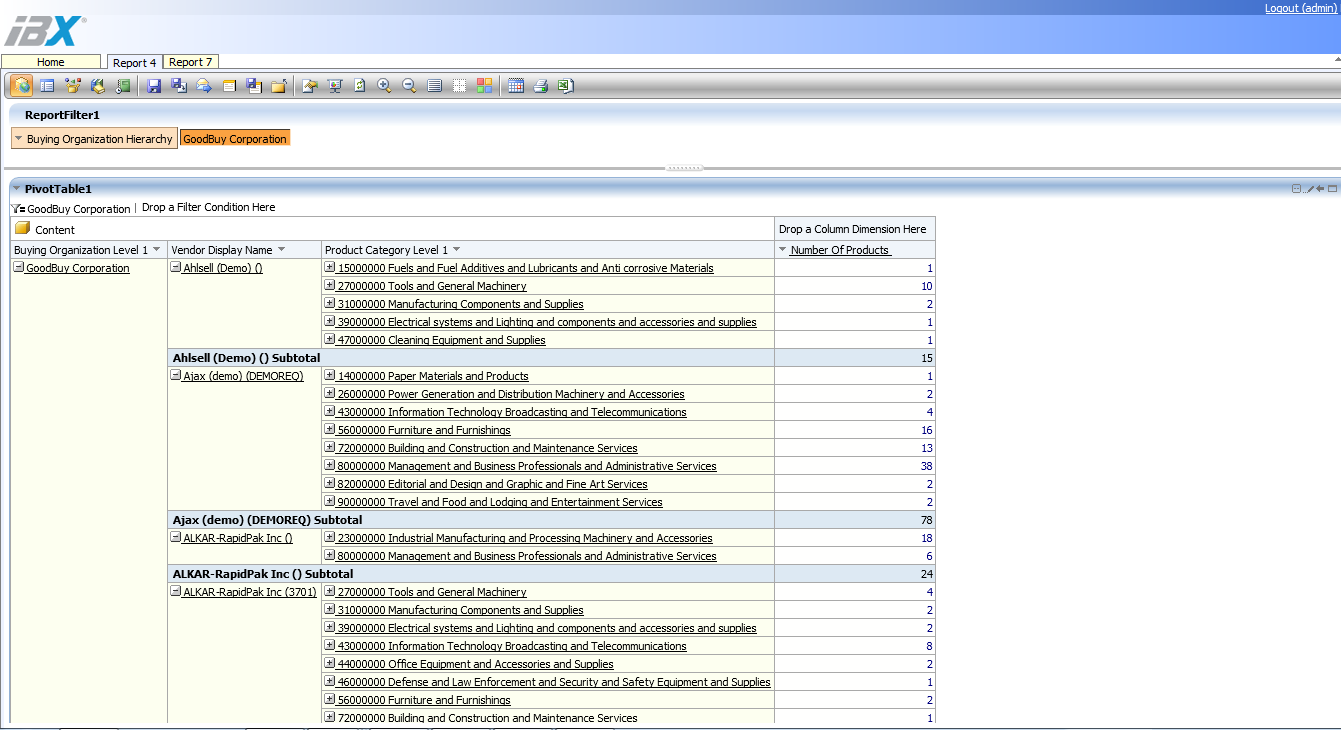Collapse the Ajax (demo) (DEMOREQ) vendor node

pos(176,375)
